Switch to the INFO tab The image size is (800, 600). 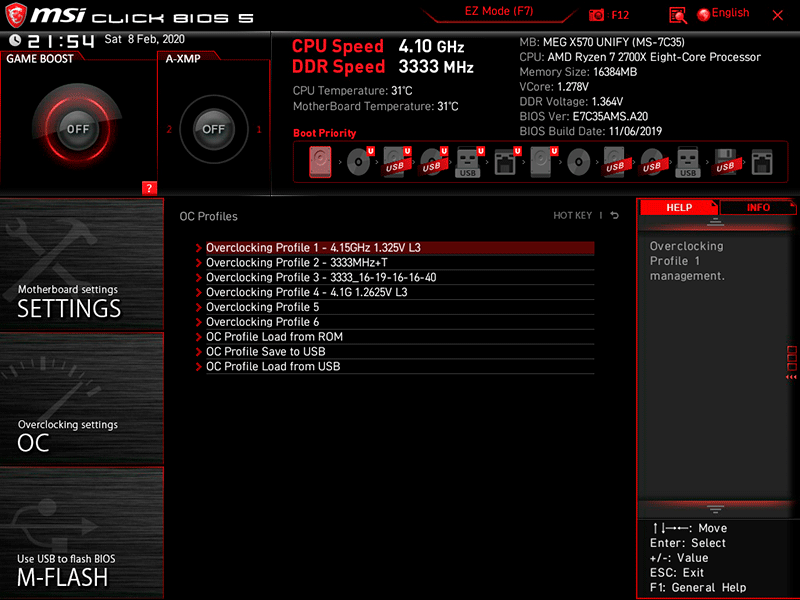click(758, 207)
